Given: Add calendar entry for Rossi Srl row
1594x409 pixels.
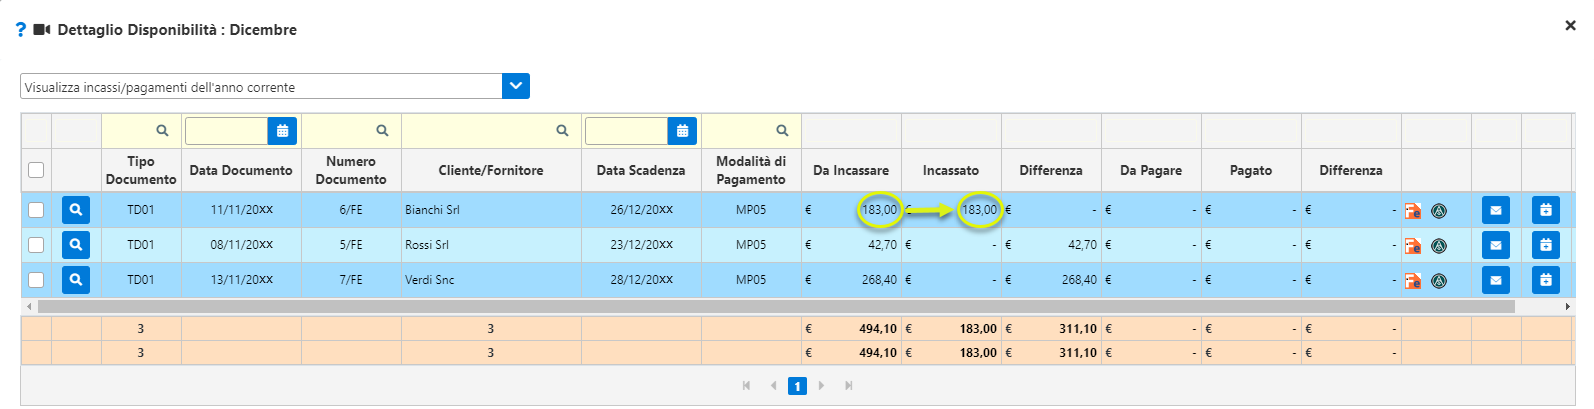Looking at the screenshot, I should (1546, 245).
